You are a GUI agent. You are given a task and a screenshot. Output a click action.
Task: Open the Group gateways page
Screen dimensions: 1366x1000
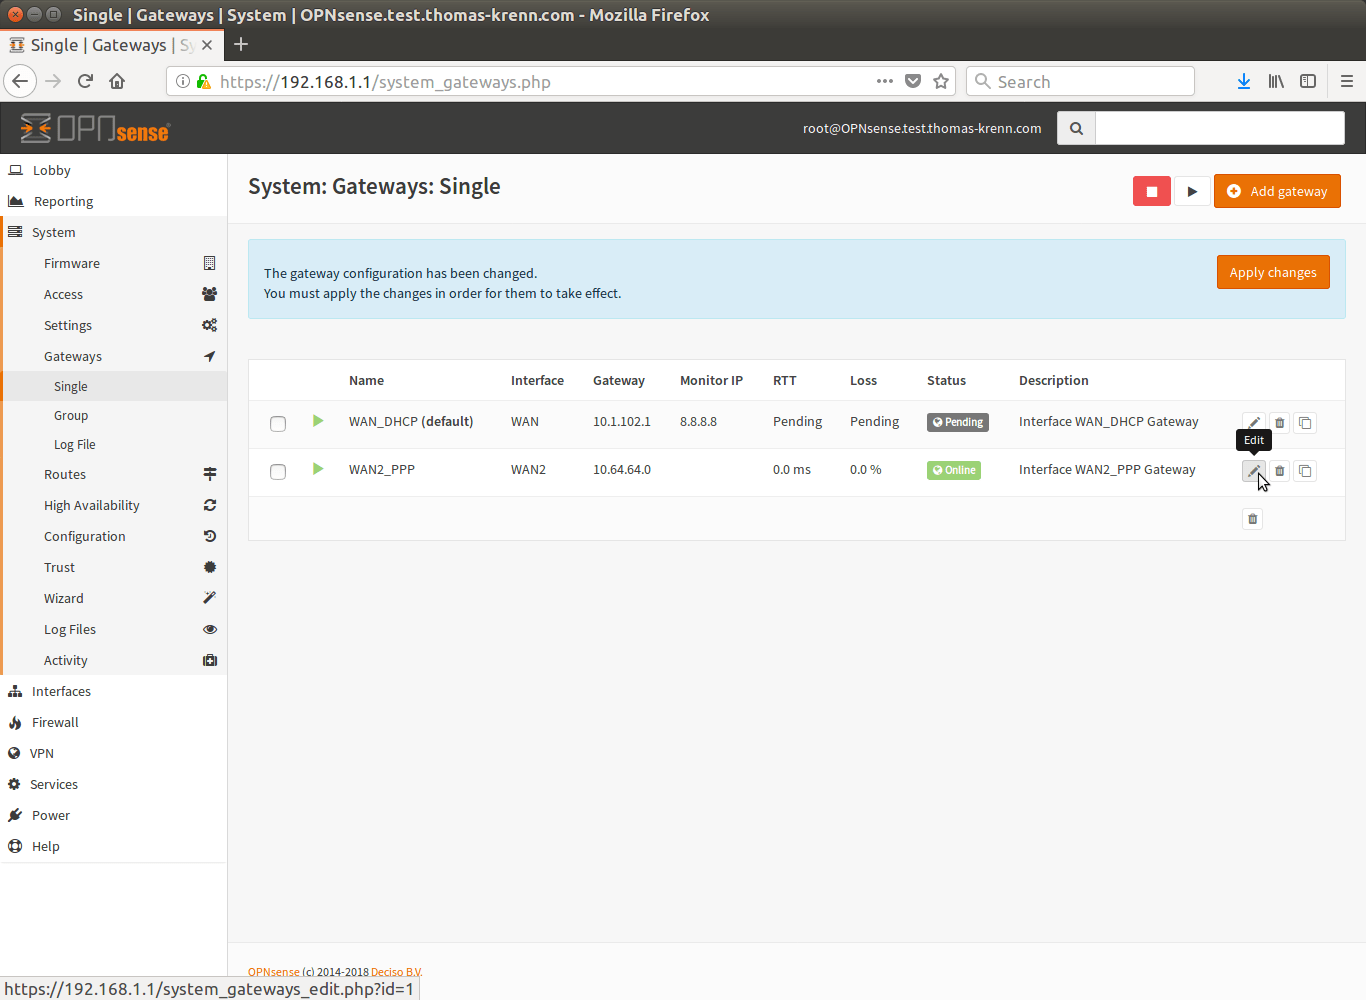[x=71, y=415]
